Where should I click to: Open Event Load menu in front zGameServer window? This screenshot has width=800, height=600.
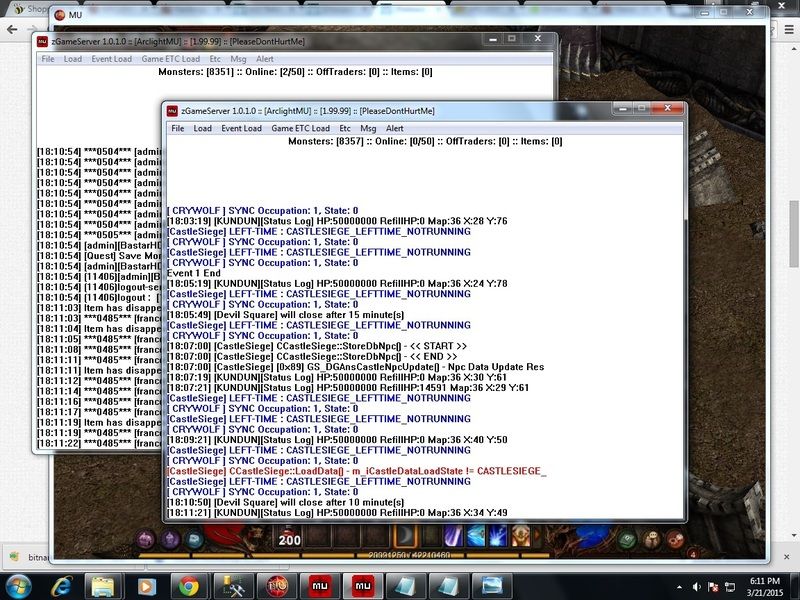click(241, 128)
